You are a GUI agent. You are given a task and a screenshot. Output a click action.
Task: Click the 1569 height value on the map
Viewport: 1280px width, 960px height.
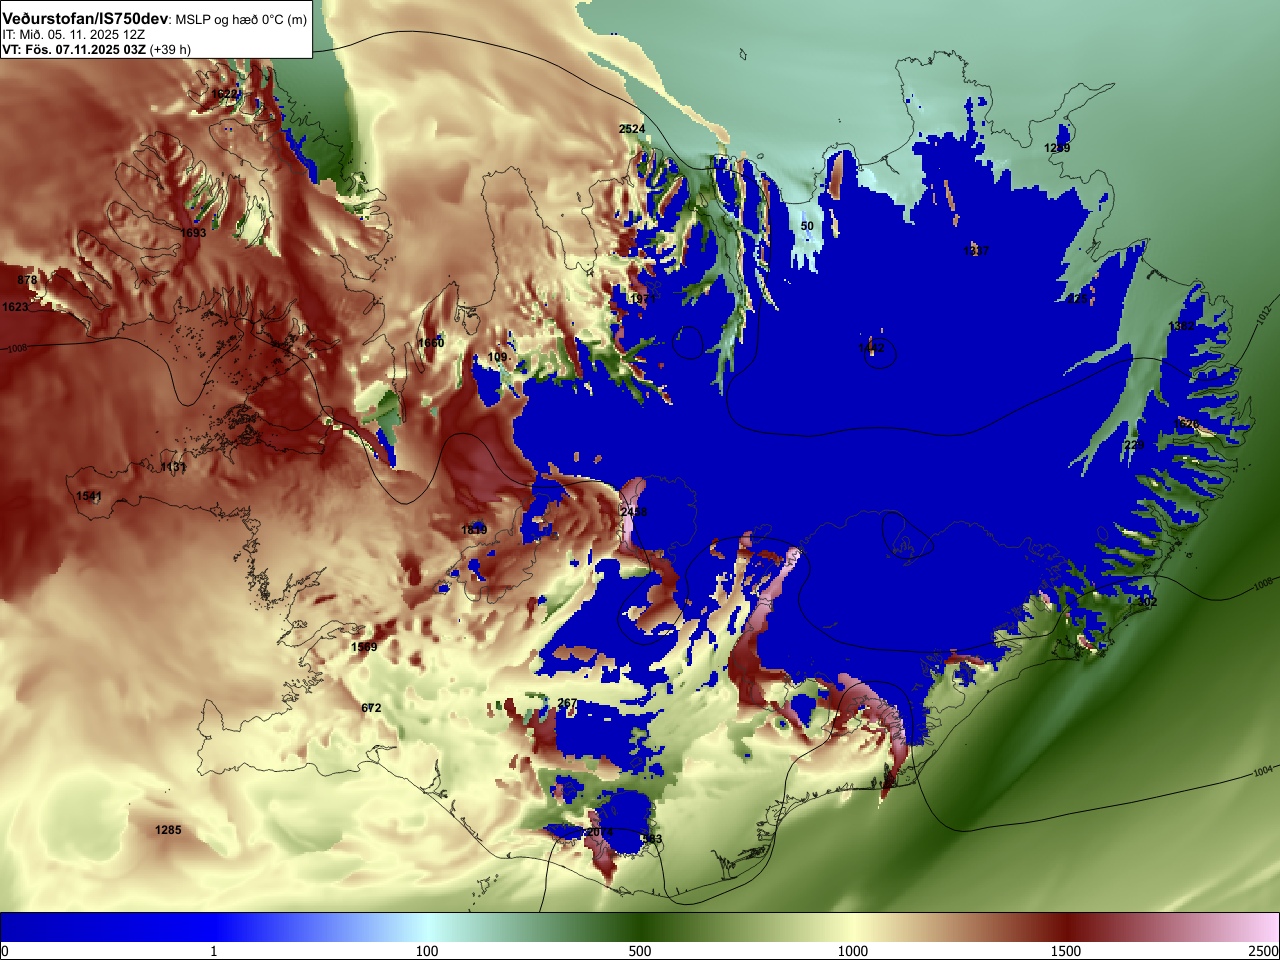[364, 647]
